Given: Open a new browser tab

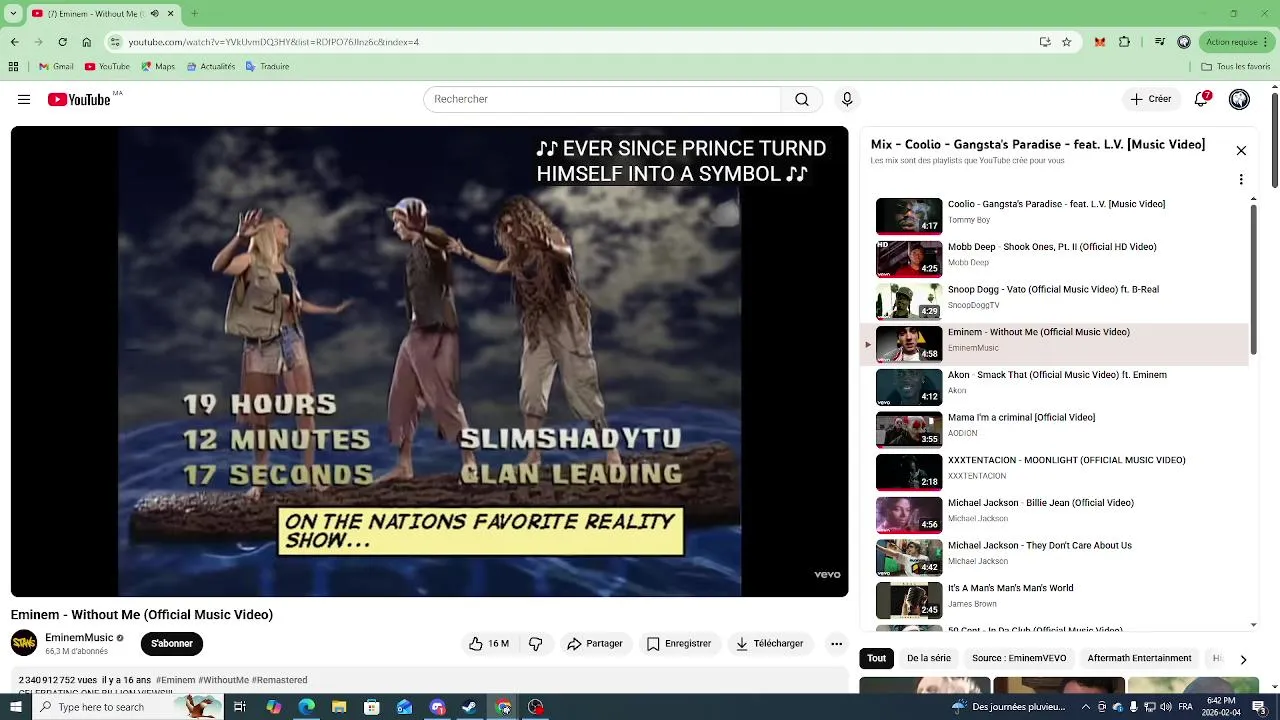Looking at the screenshot, I should pyautogui.click(x=194, y=14).
